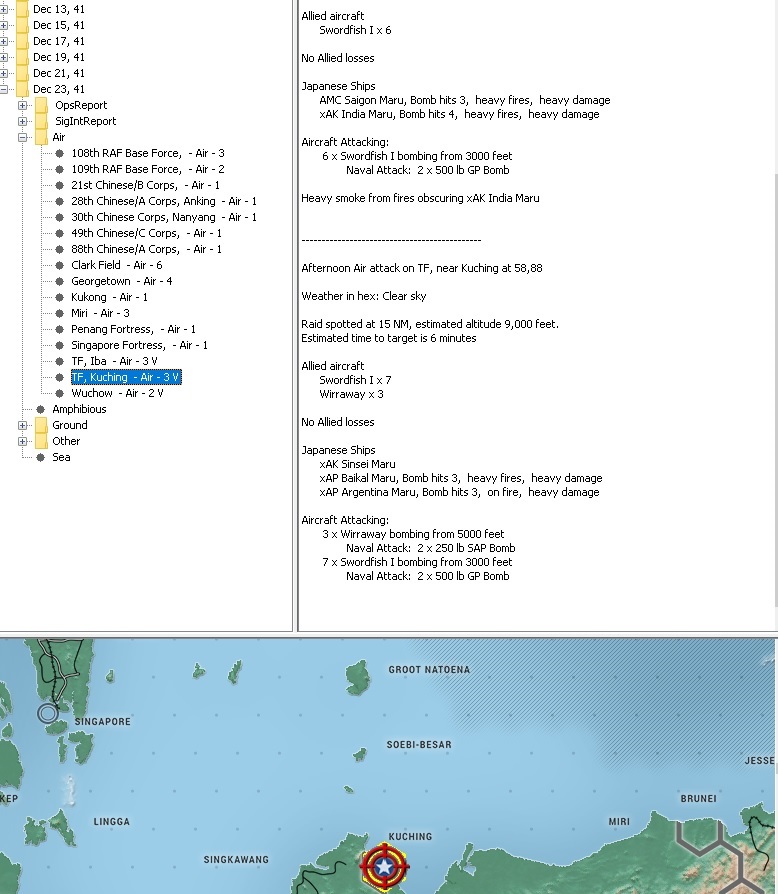Select the SigIntReport tree node
This screenshot has height=894, width=778.
pos(85,121)
